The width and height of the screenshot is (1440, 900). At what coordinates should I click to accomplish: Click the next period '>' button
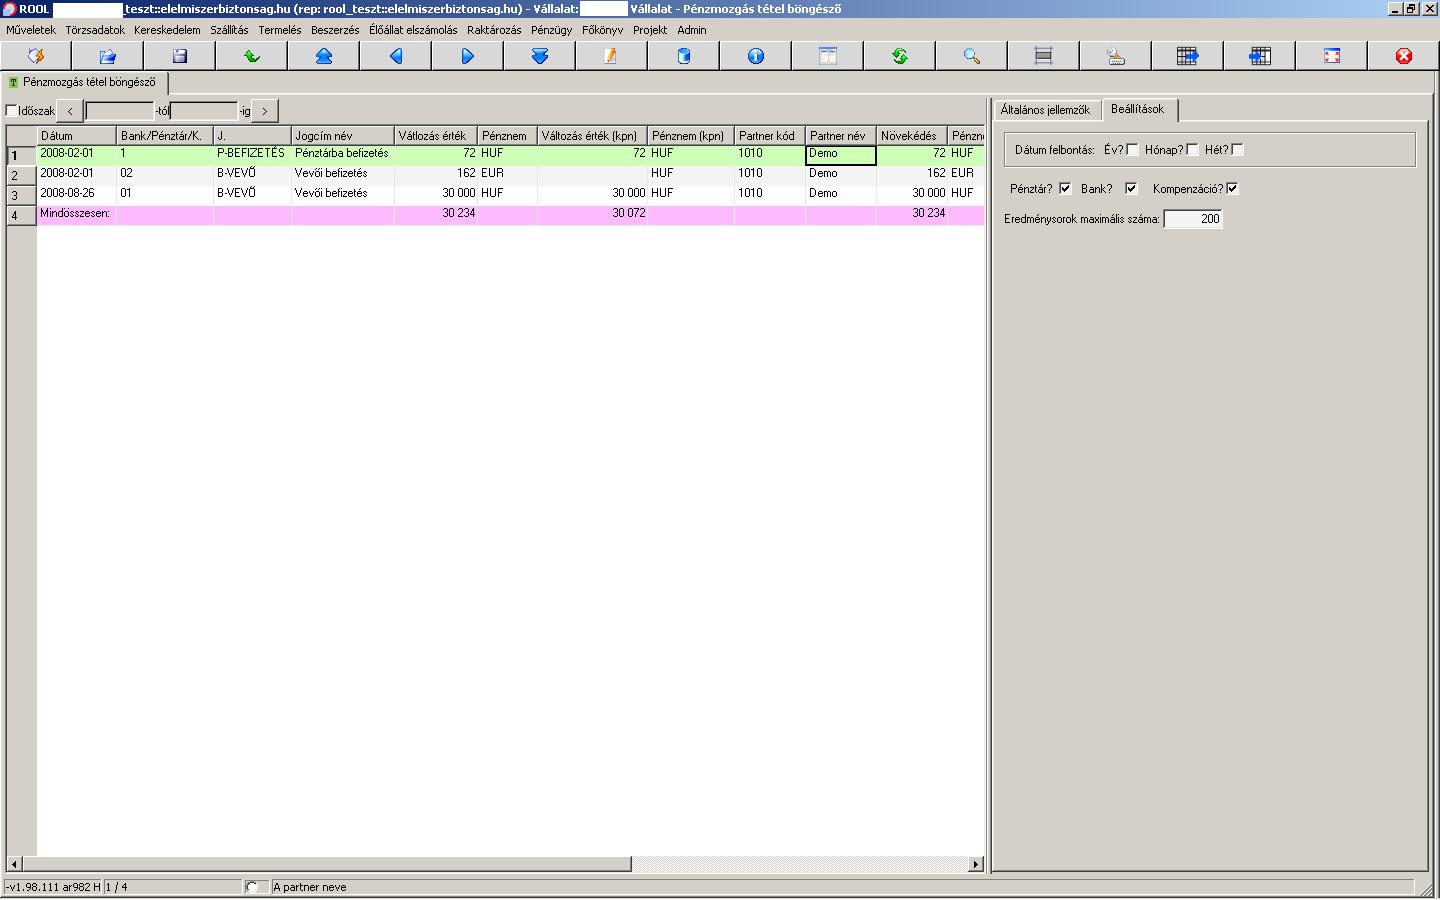(265, 111)
